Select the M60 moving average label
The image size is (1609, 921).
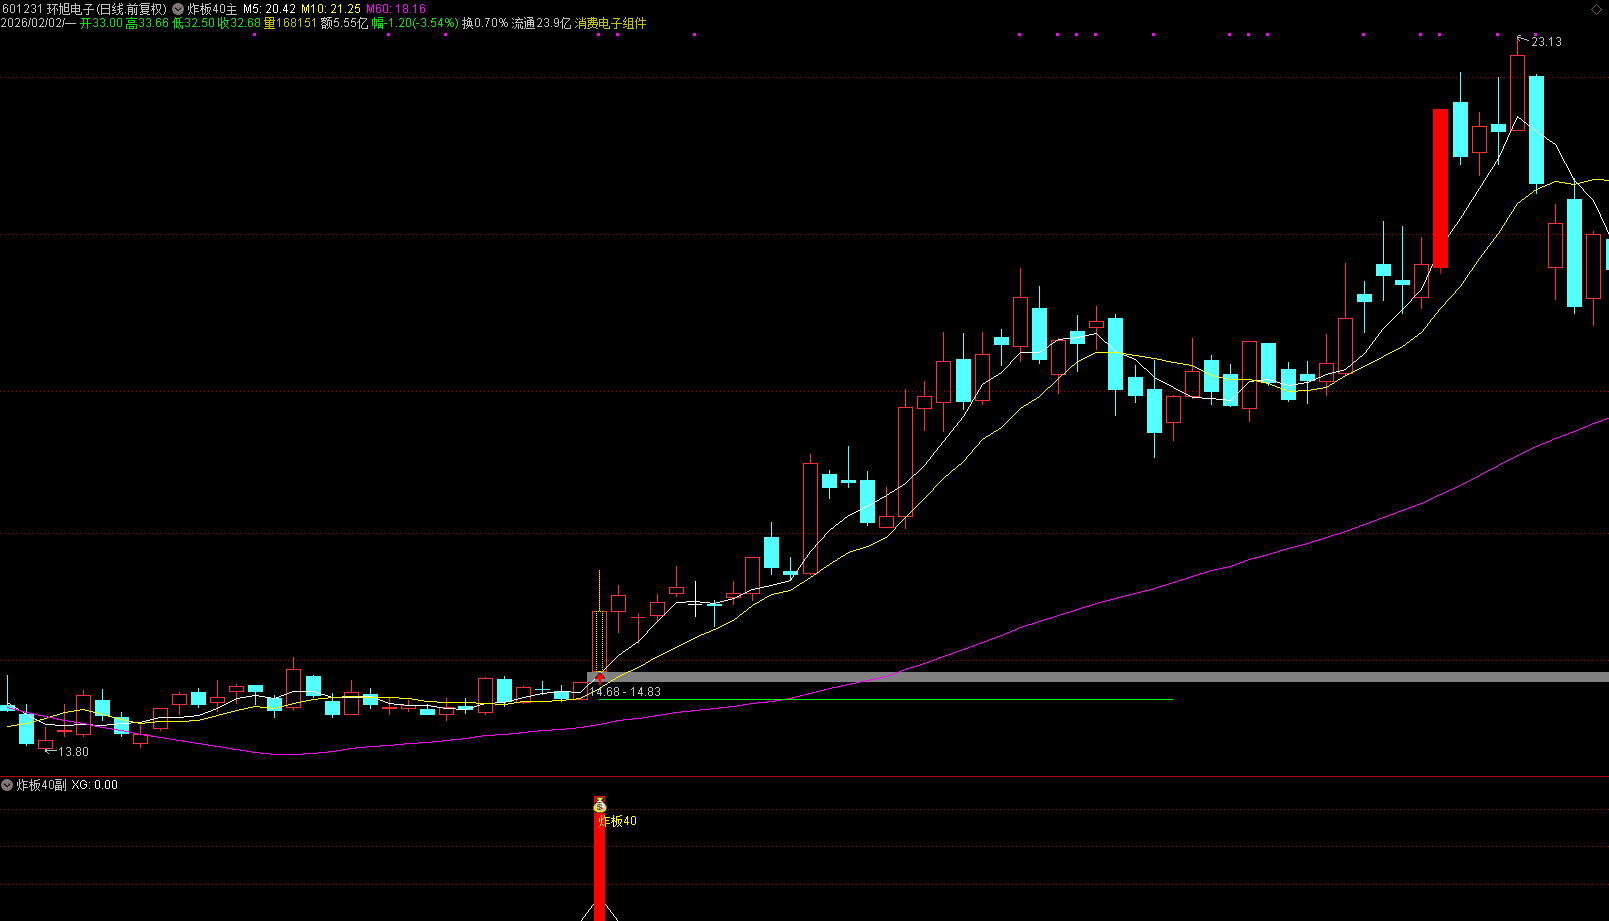[x=396, y=9]
